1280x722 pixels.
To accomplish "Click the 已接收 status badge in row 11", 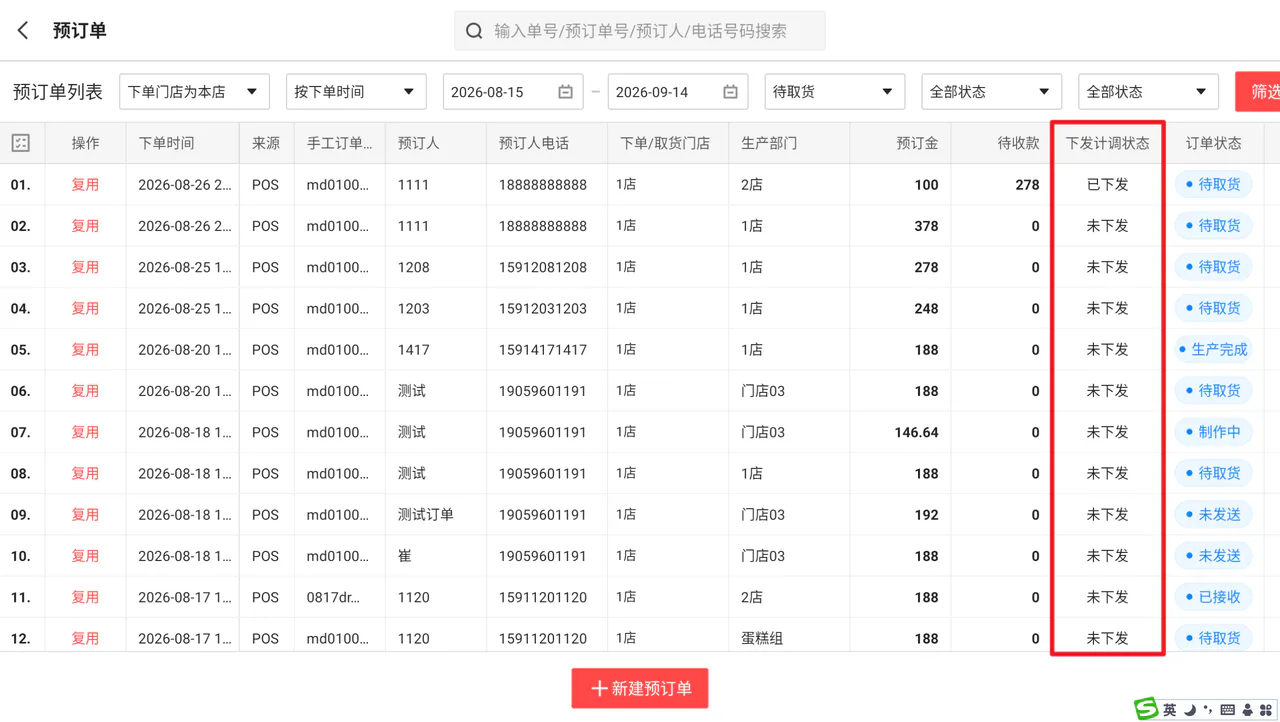I will 1213,597.
